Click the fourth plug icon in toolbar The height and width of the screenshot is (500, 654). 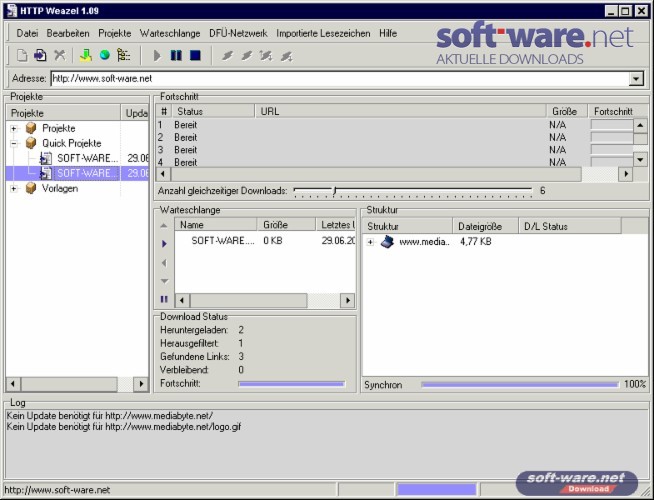286,56
